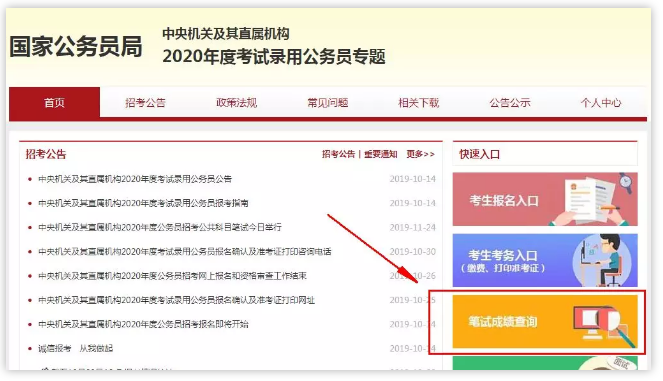This screenshot has height=381, width=663.
Task: Open 2020年度考试录用公务员公告 article
Action: click(x=135, y=179)
